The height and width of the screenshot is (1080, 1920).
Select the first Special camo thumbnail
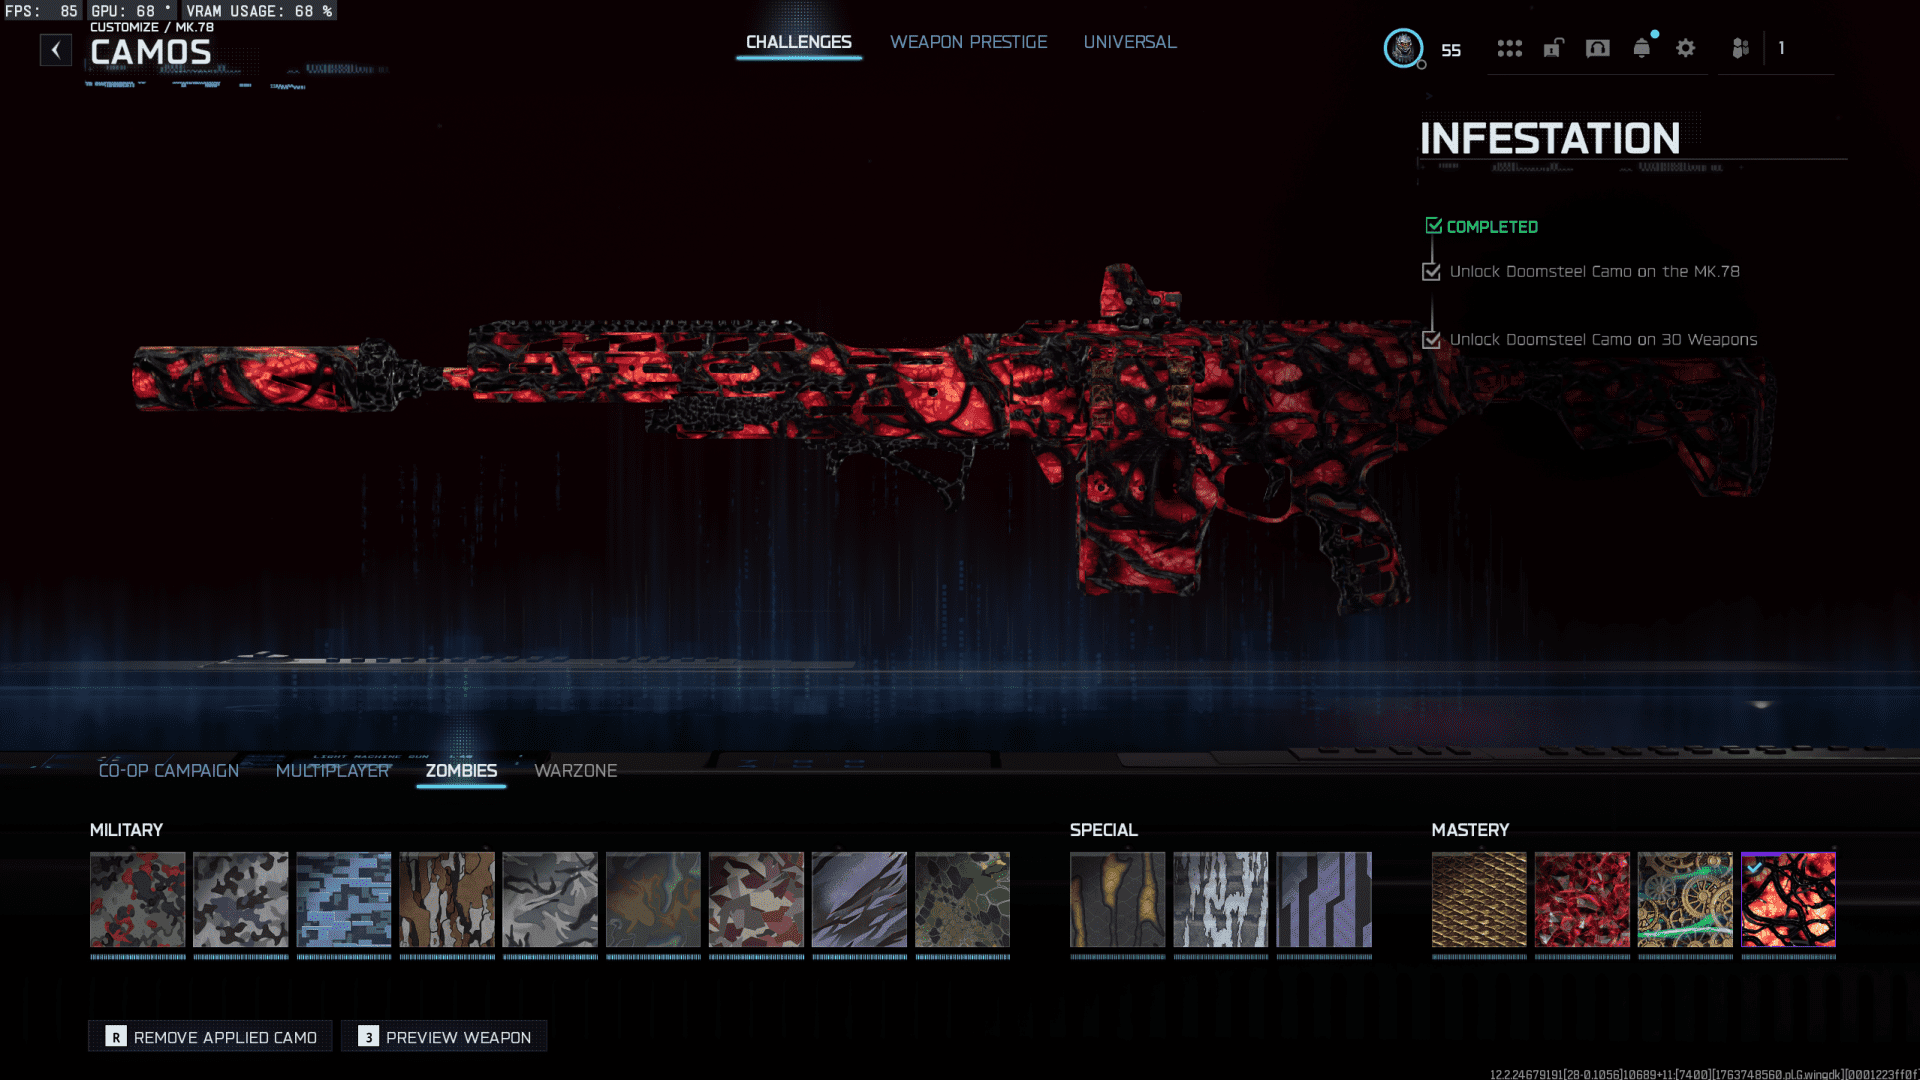[x=1117, y=899]
